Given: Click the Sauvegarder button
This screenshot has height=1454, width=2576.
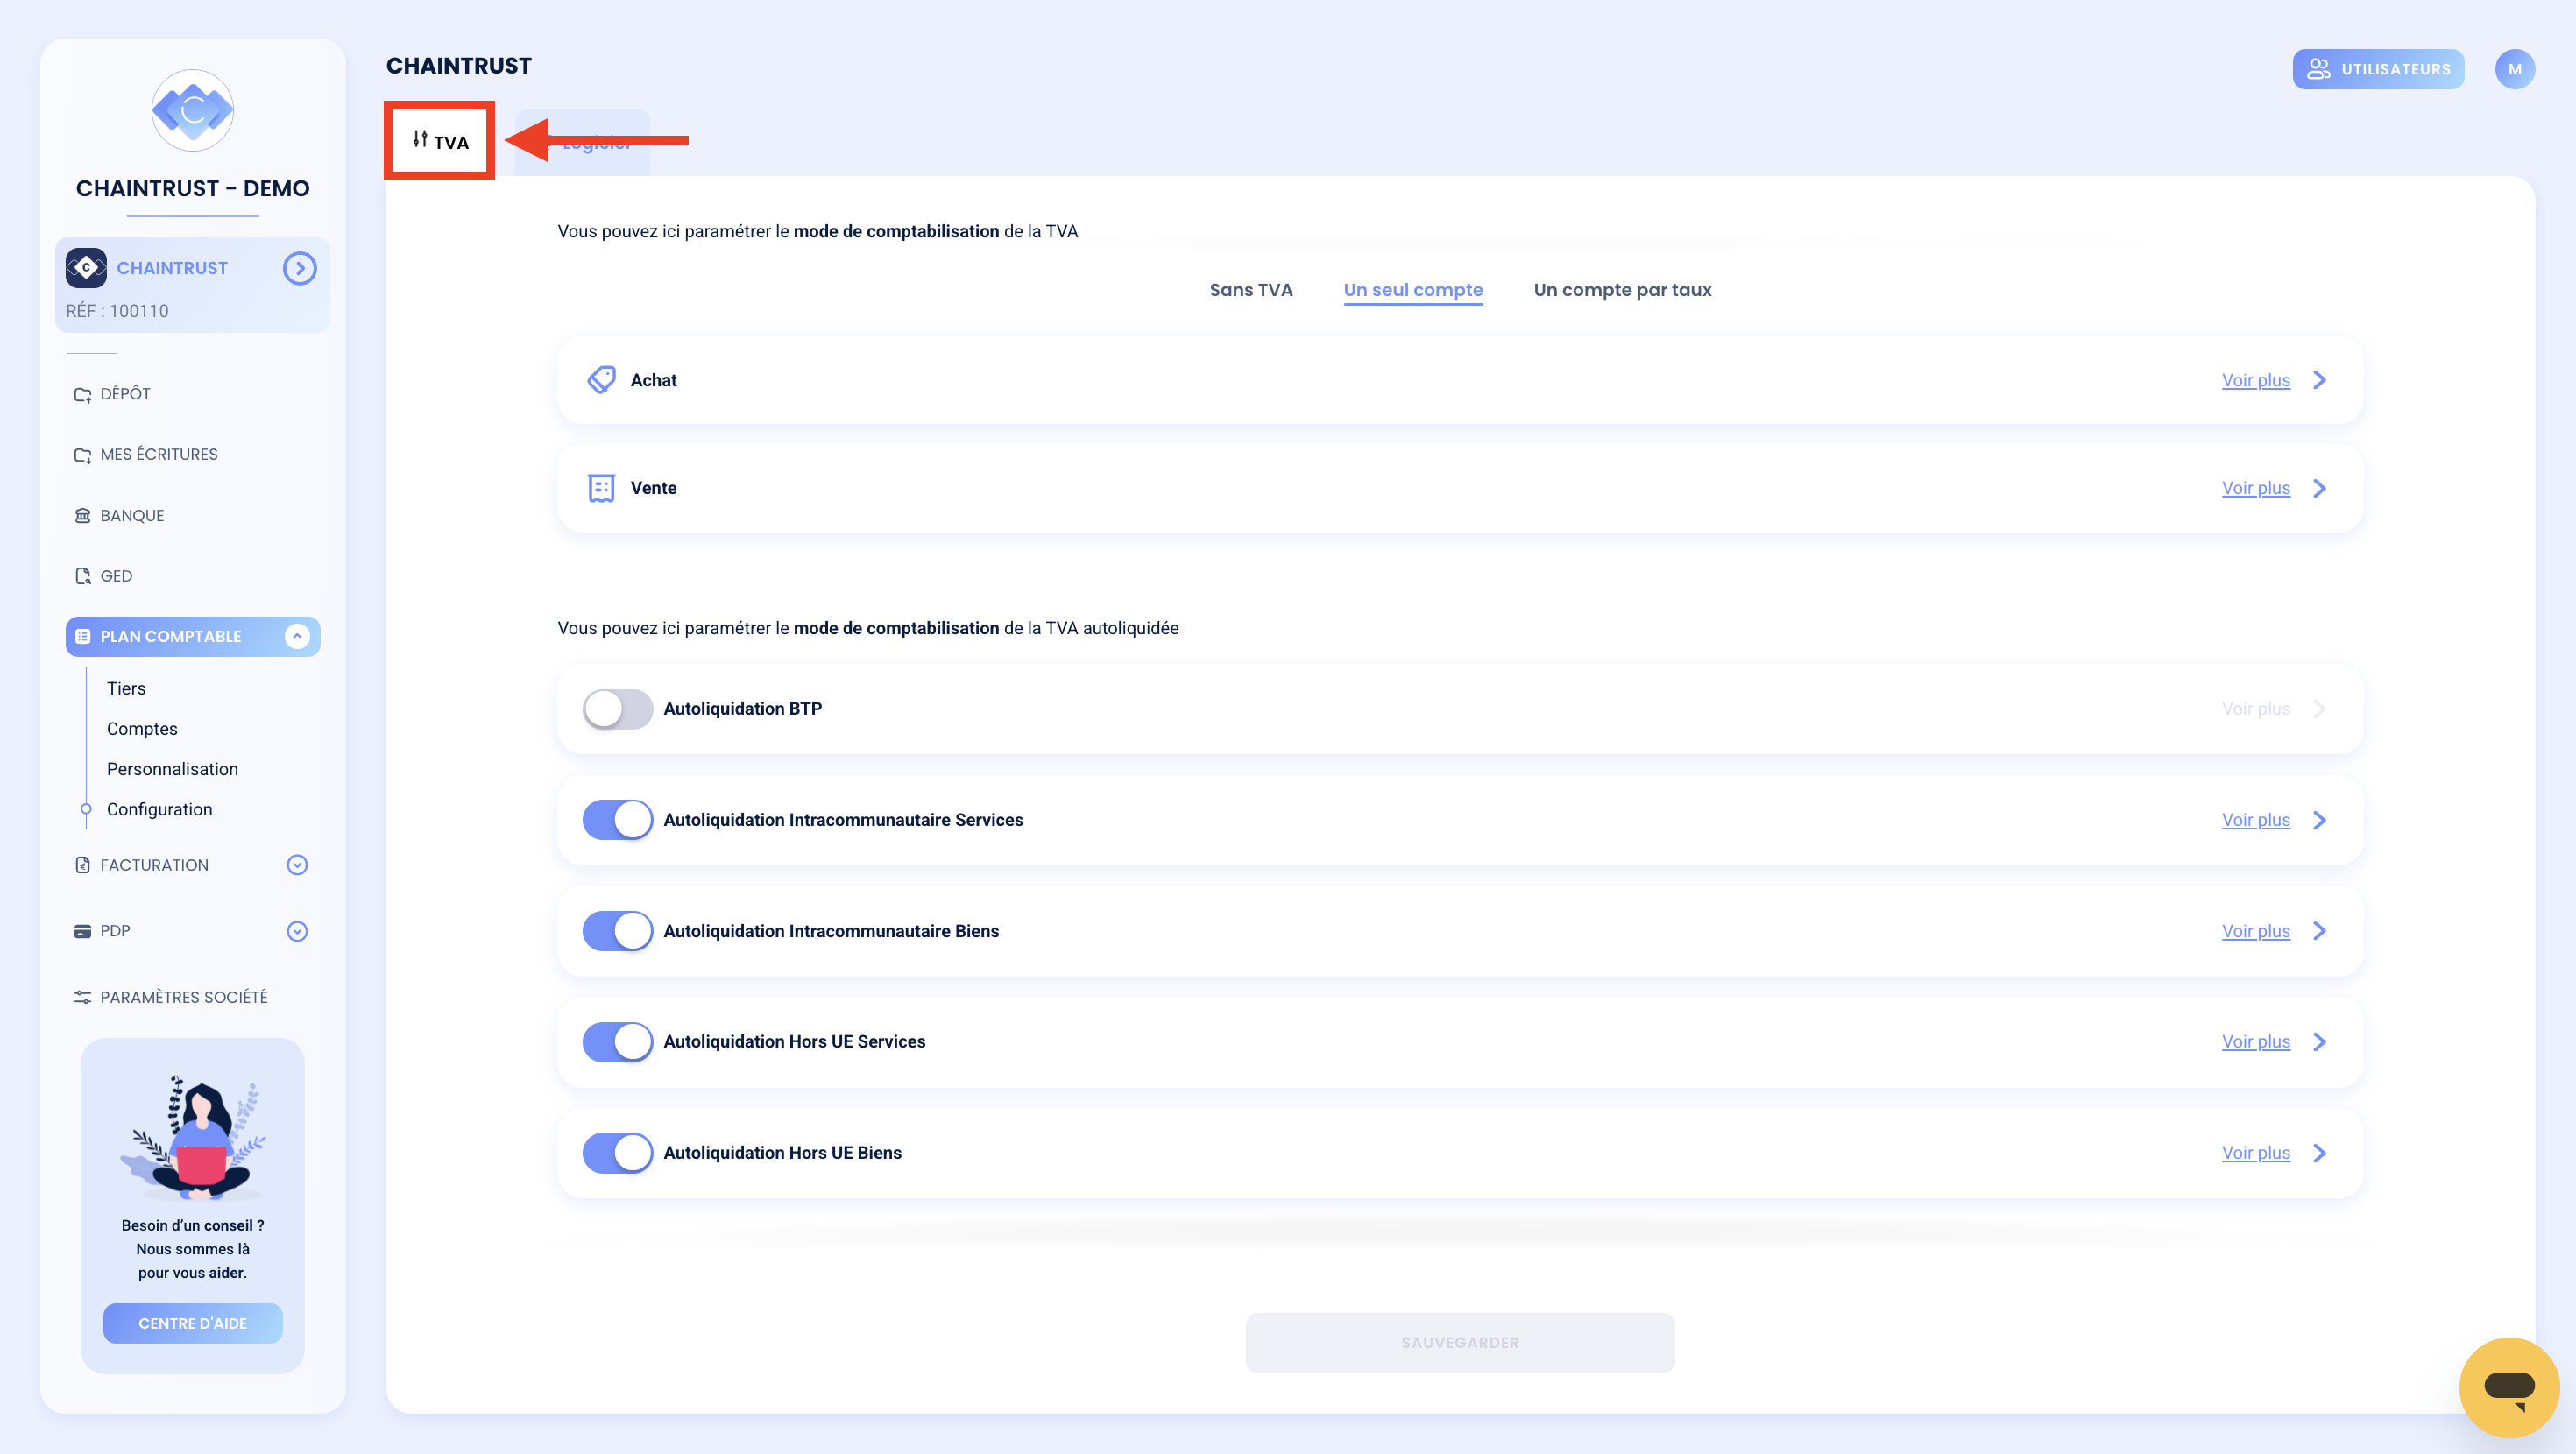Looking at the screenshot, I should click(x=1460, y=1343).
